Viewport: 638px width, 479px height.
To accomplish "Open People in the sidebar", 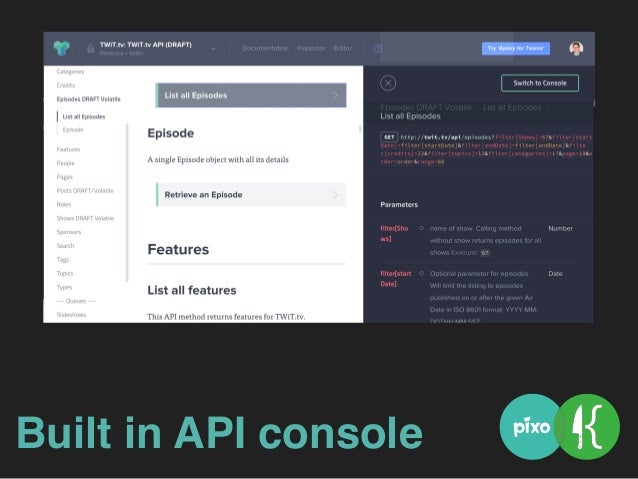I will click(66, 163).
